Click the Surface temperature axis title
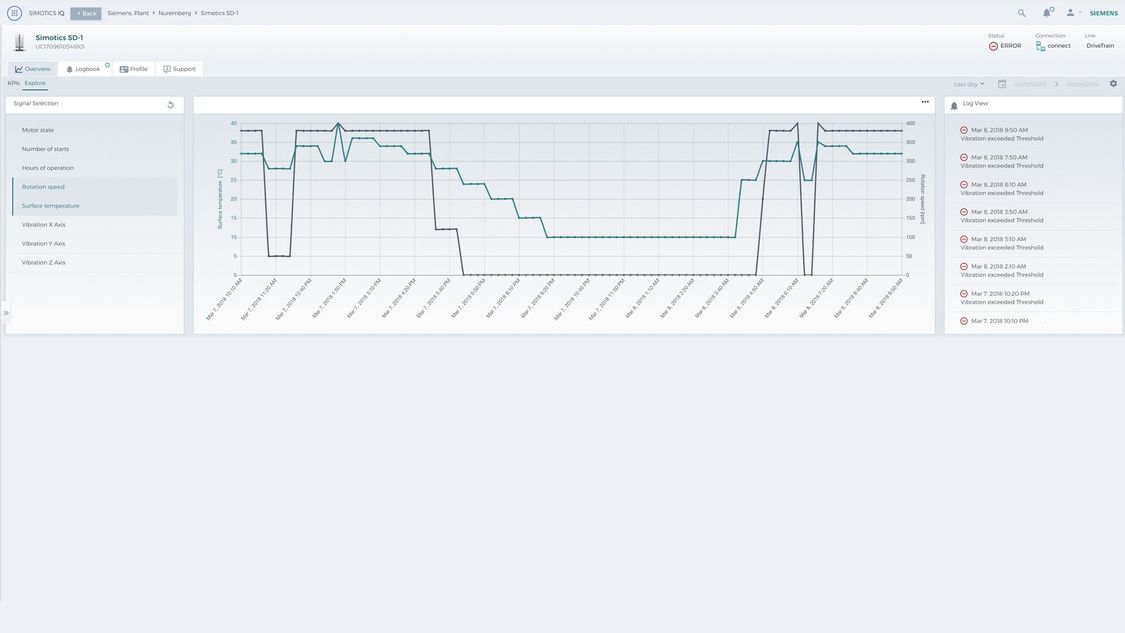1125x633 pixels. [x=220, y=199]
